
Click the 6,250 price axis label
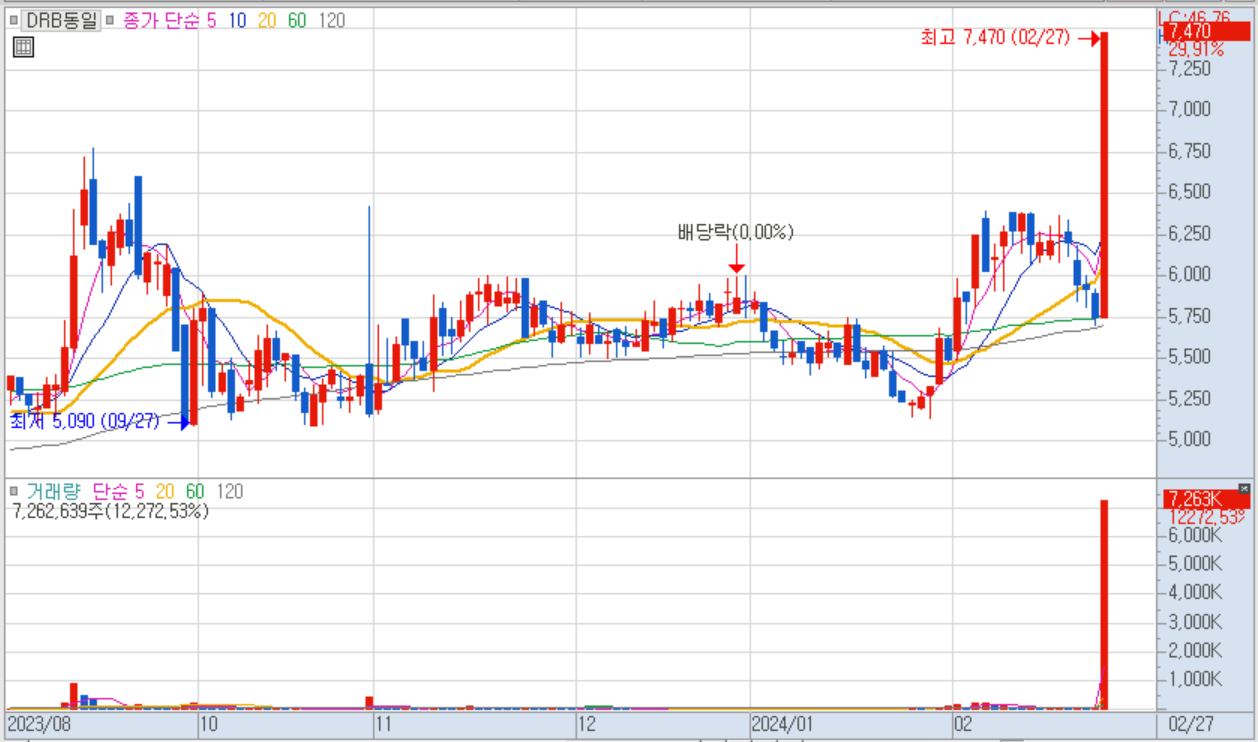click(1189, 233)
